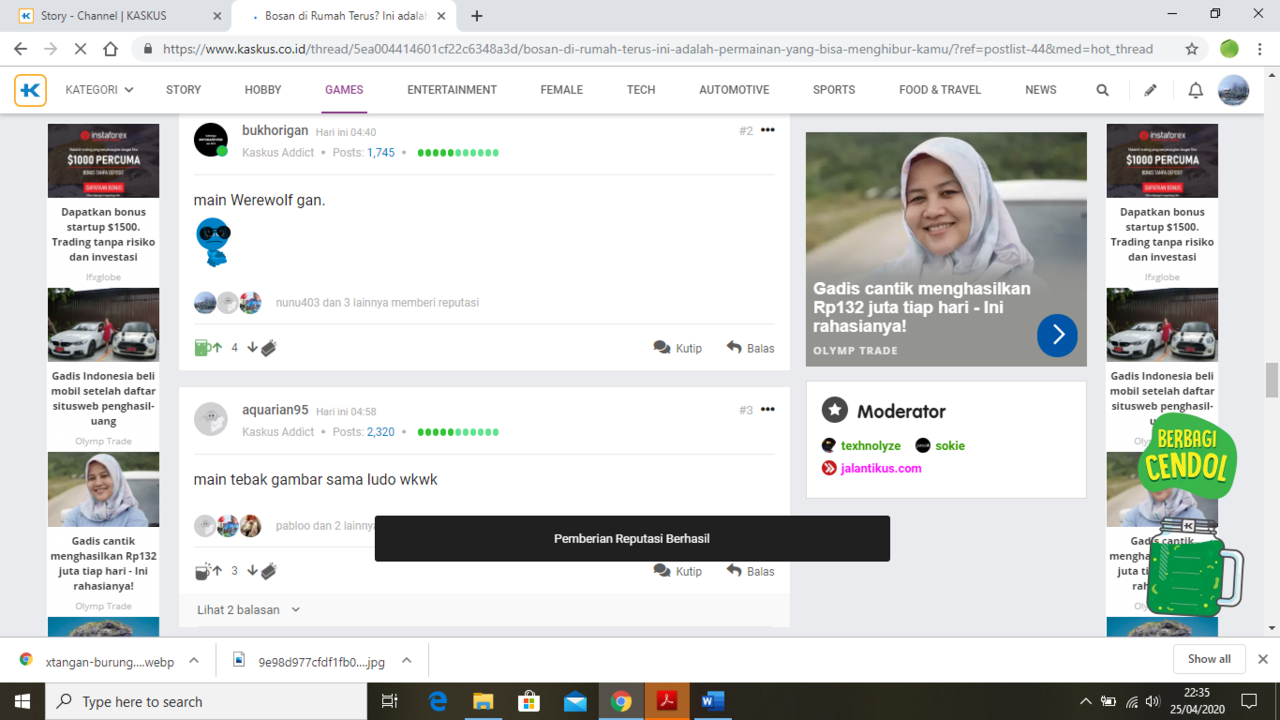This screenshot has width=1280, height=720.
Task: Close the downloads bar
Action: (1262, 659)
